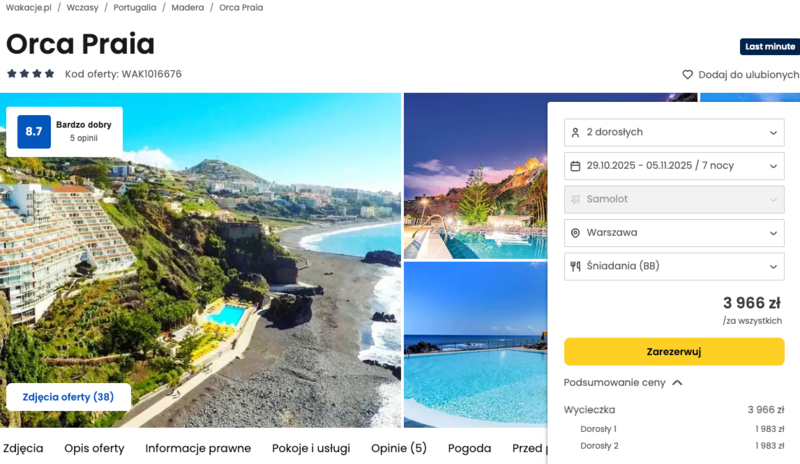Follow the Madera breadcrumb link

(187, 7)
